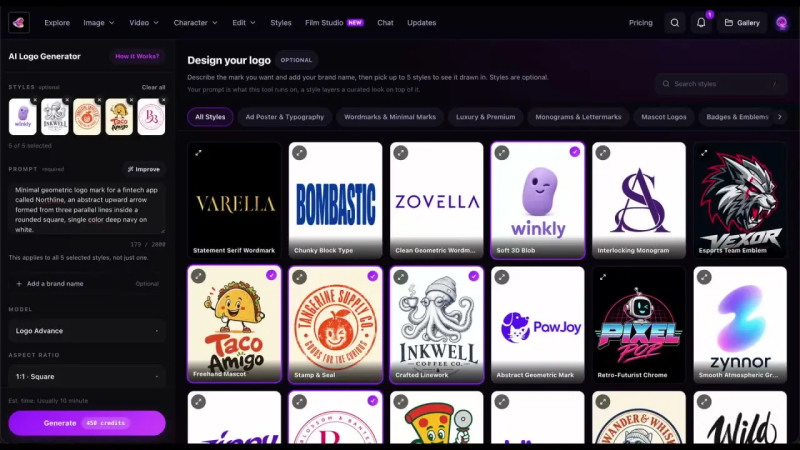The width and height of the screenshot is (800, 450).
Task: Click the Improve prompt button
Action: tap(144, 169)
